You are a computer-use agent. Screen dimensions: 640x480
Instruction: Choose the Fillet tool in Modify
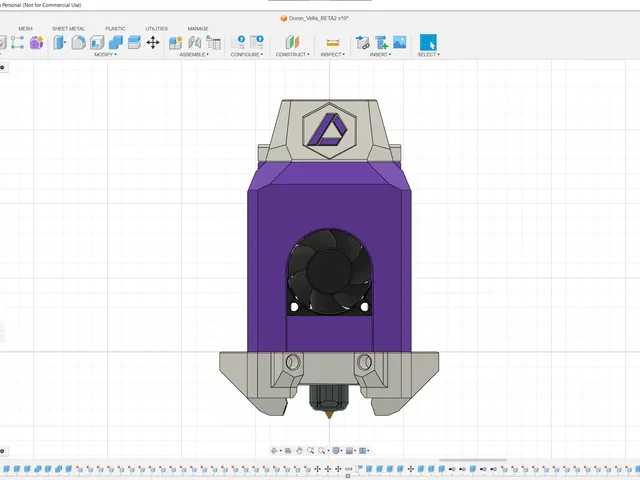pyautogui.click(x=78, y=42)
